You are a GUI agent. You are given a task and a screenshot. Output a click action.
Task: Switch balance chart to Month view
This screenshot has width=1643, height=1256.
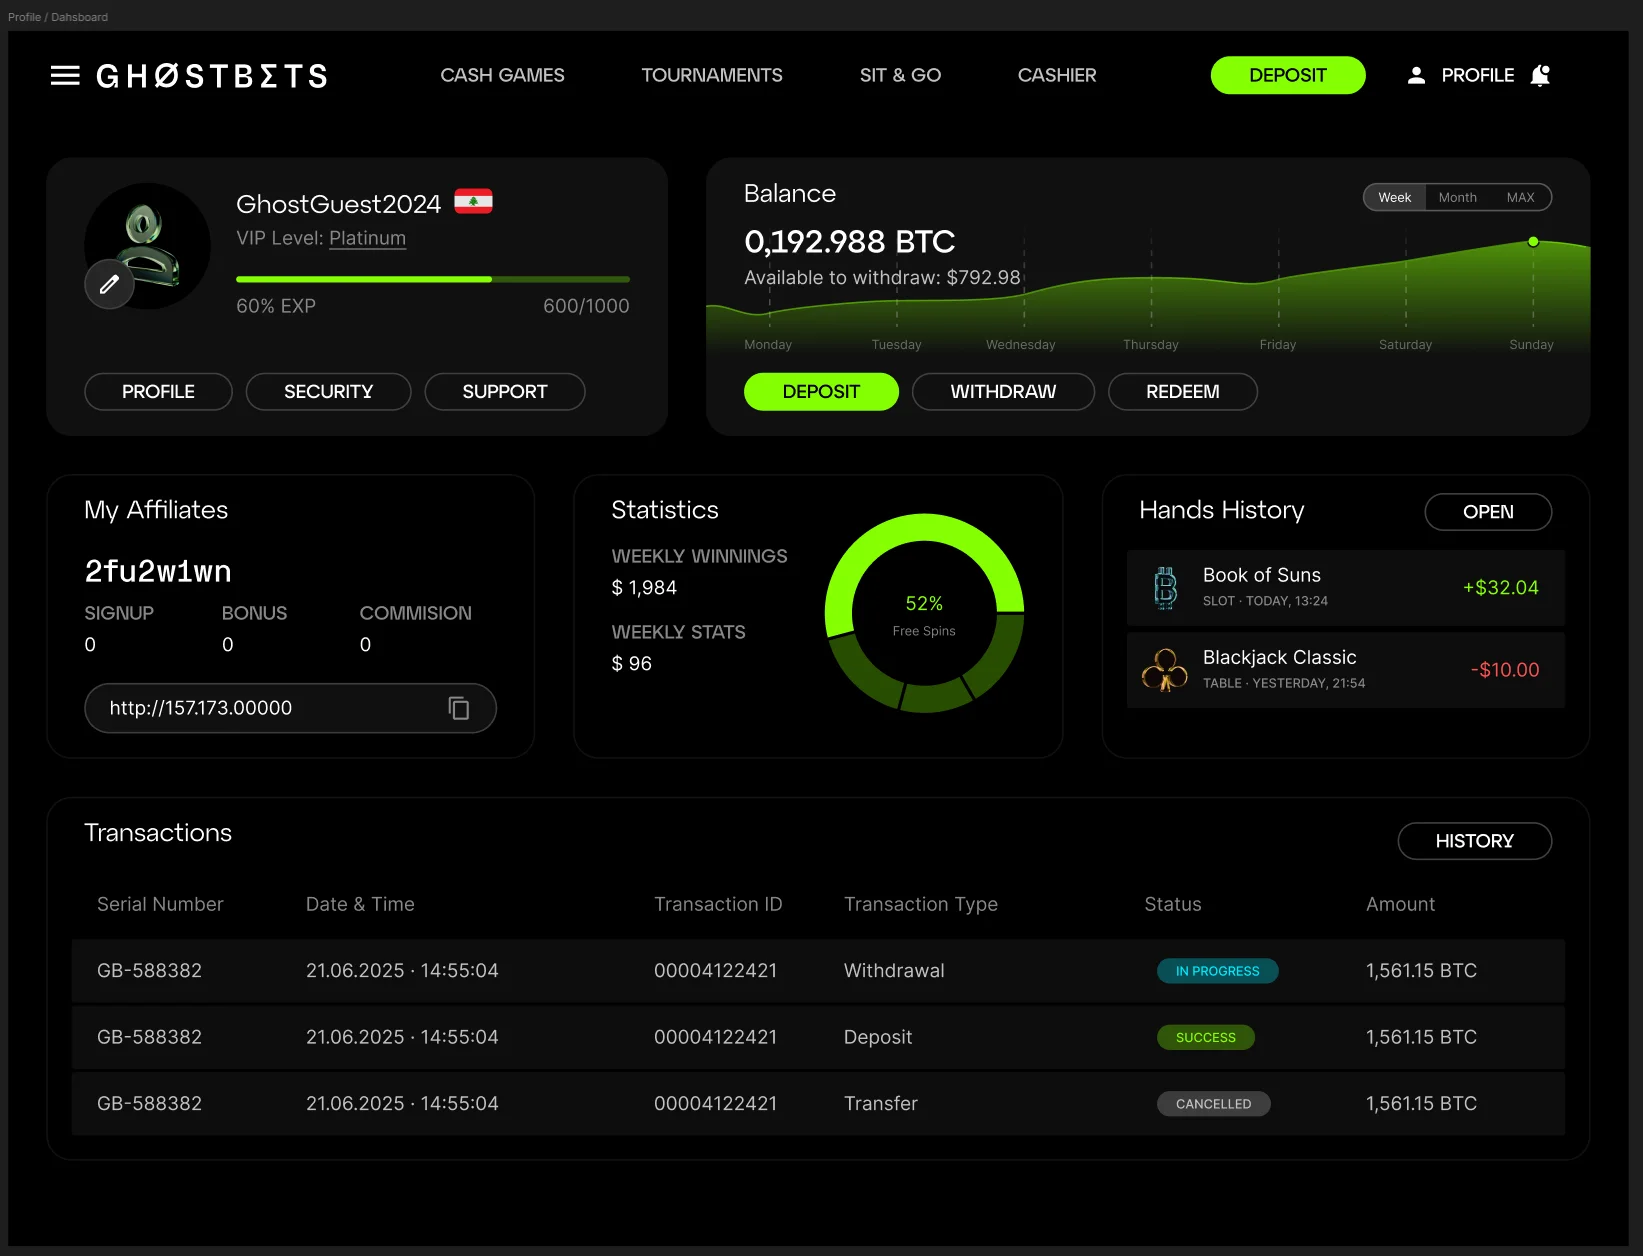pos(1457,198)
